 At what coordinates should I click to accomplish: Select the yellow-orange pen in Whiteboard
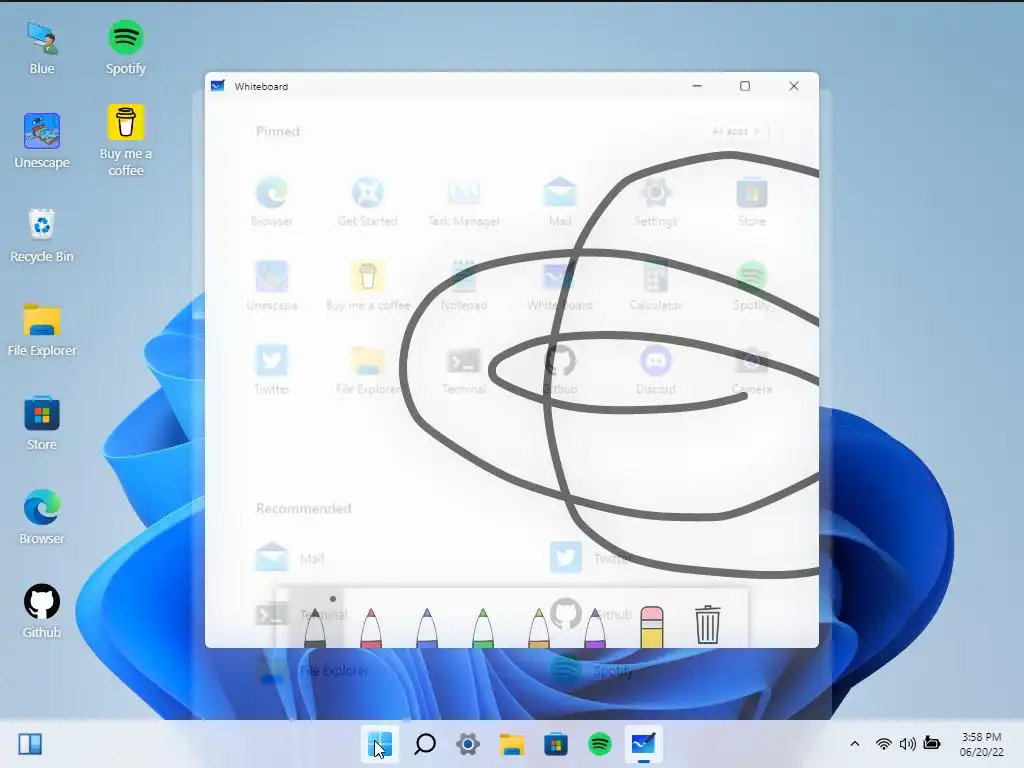(x=539, y=628)
